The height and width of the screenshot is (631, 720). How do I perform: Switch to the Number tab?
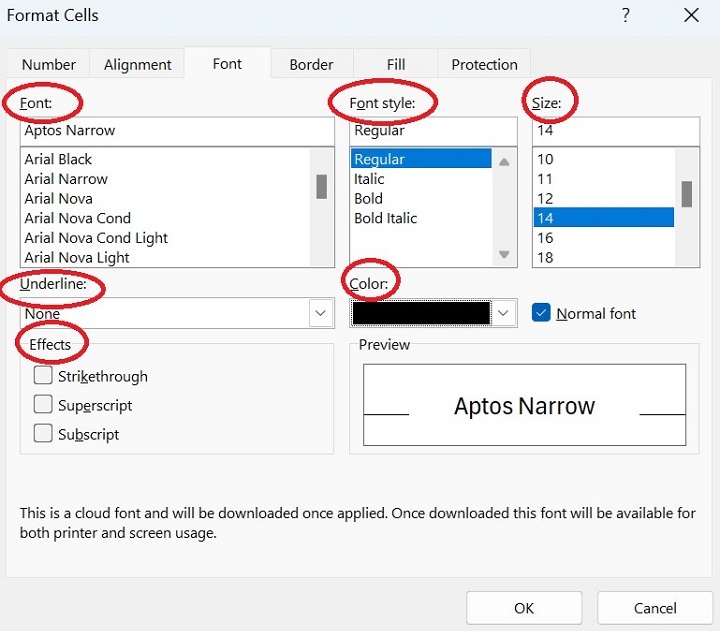[x=49, y=64]
